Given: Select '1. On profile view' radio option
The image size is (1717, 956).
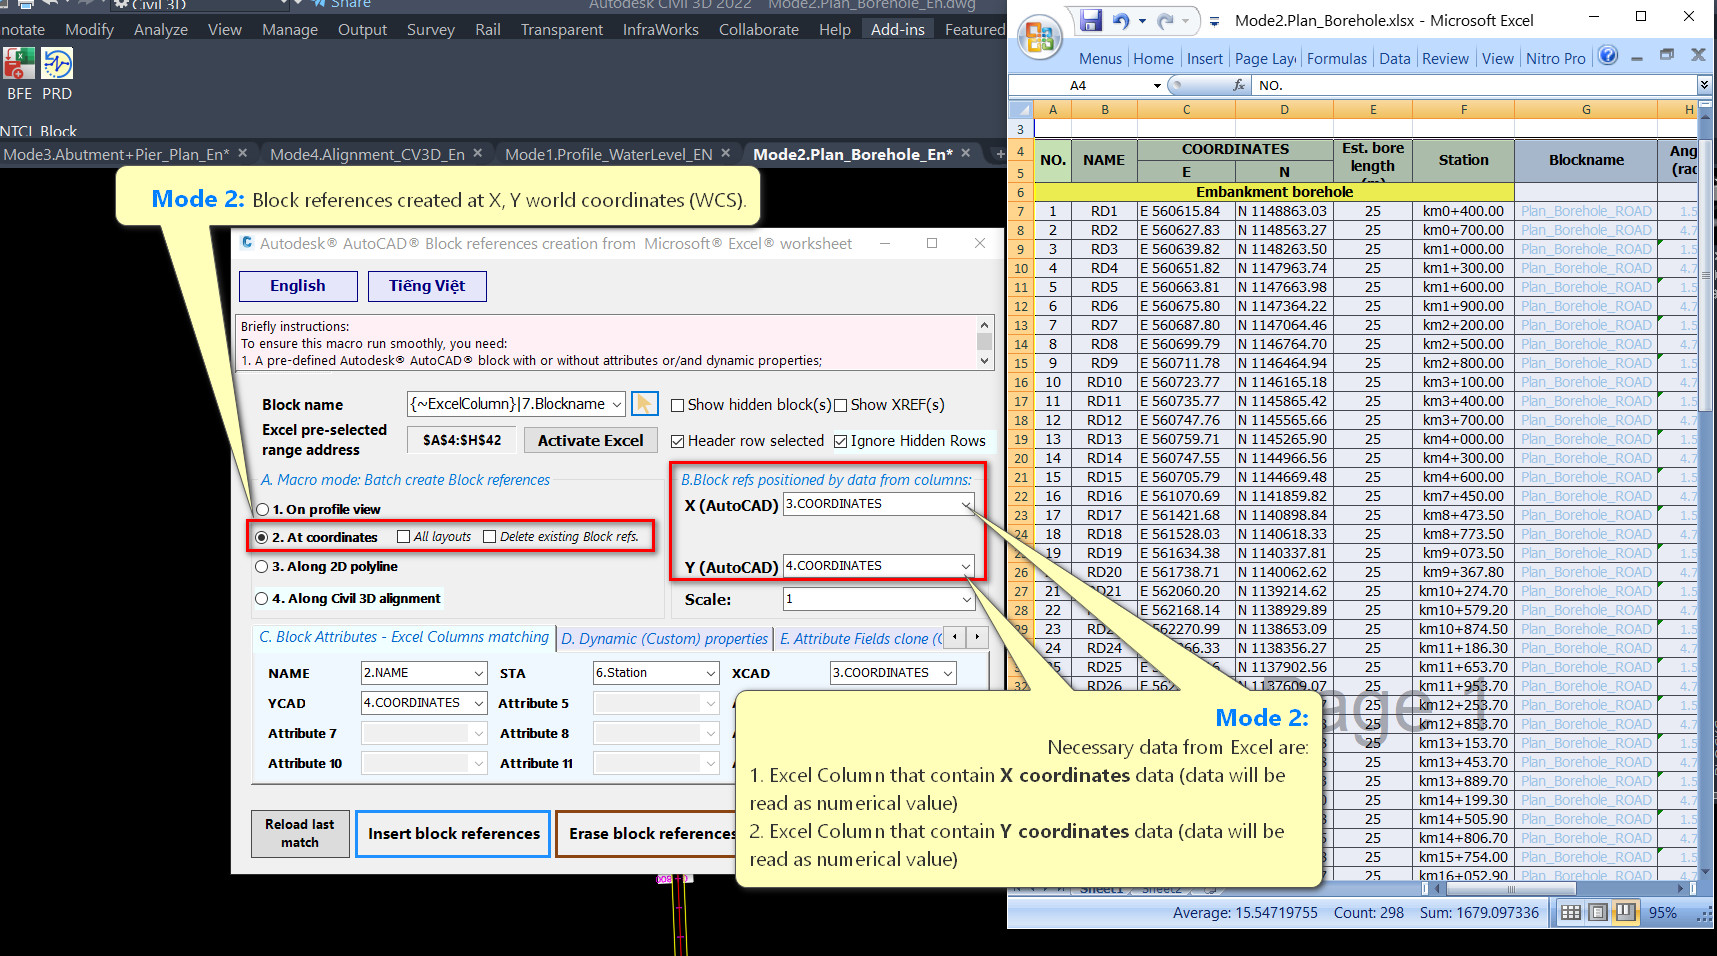Looking at the screenshot, I should click(x=262, y=510).
